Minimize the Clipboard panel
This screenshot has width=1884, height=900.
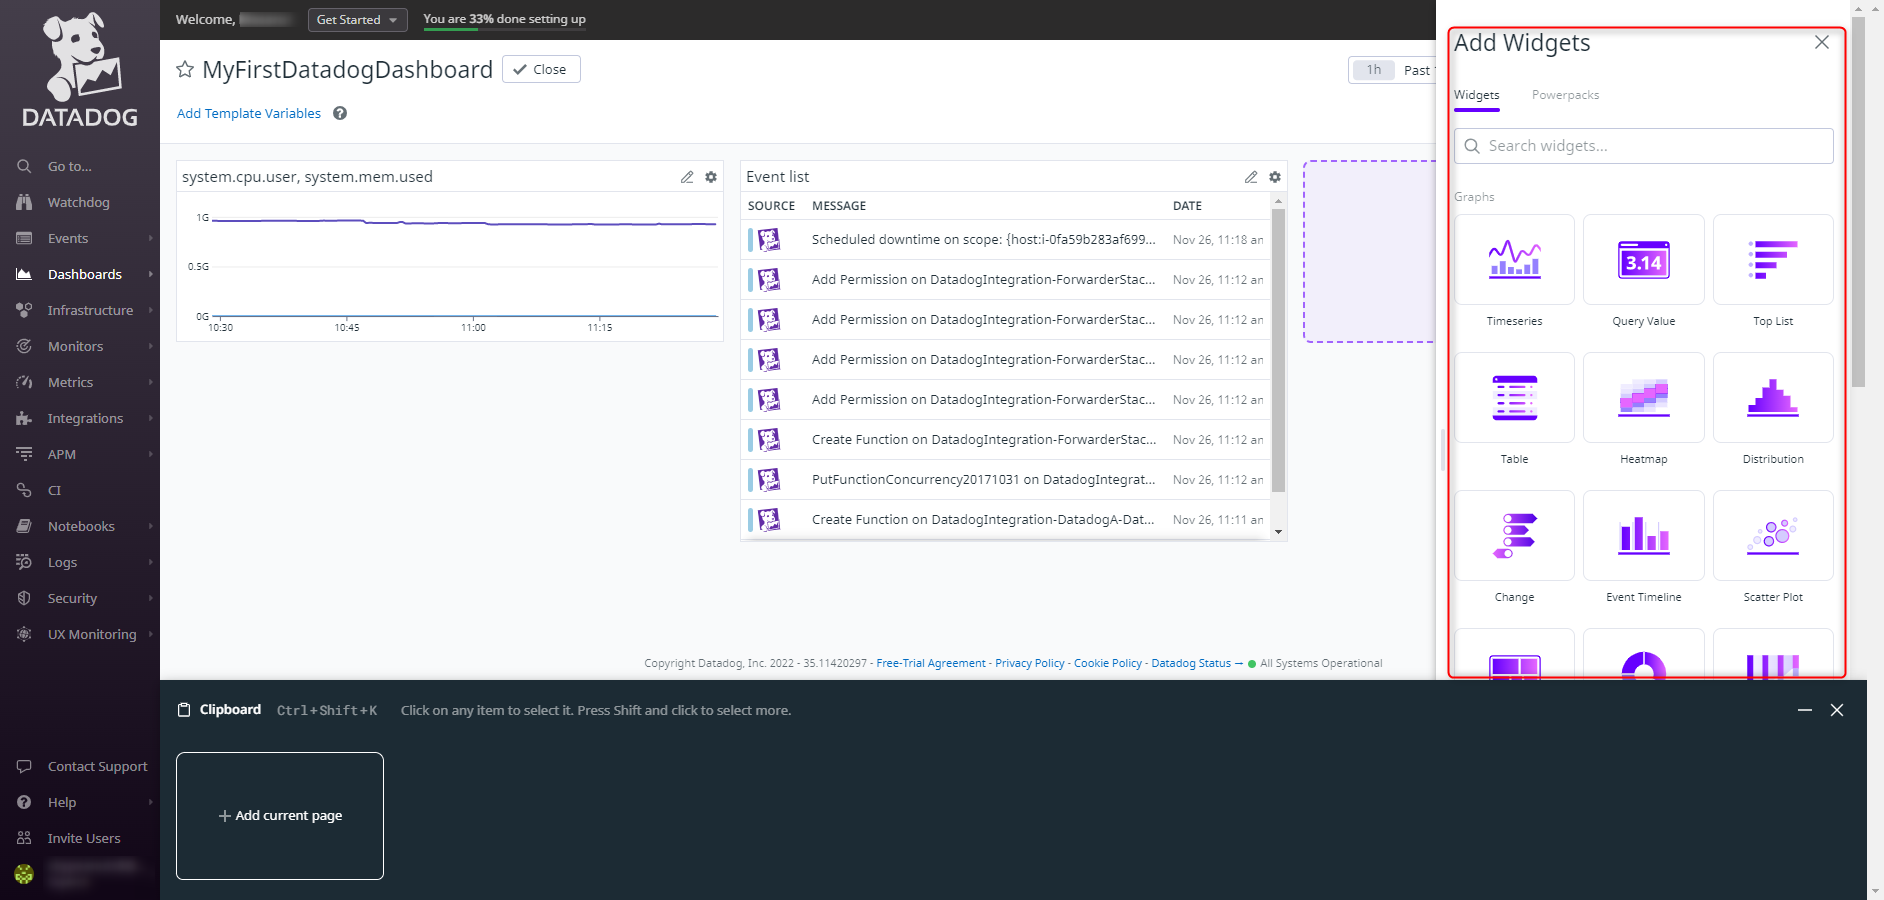[1805, 710]
